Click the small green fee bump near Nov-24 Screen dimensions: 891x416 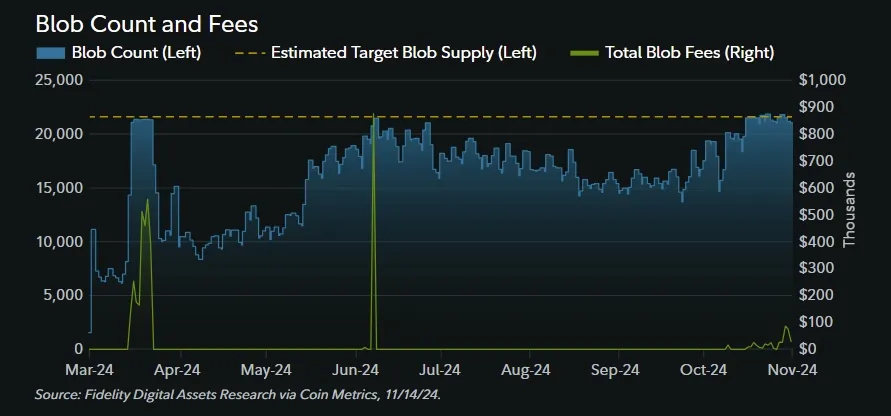coord(786,329)
